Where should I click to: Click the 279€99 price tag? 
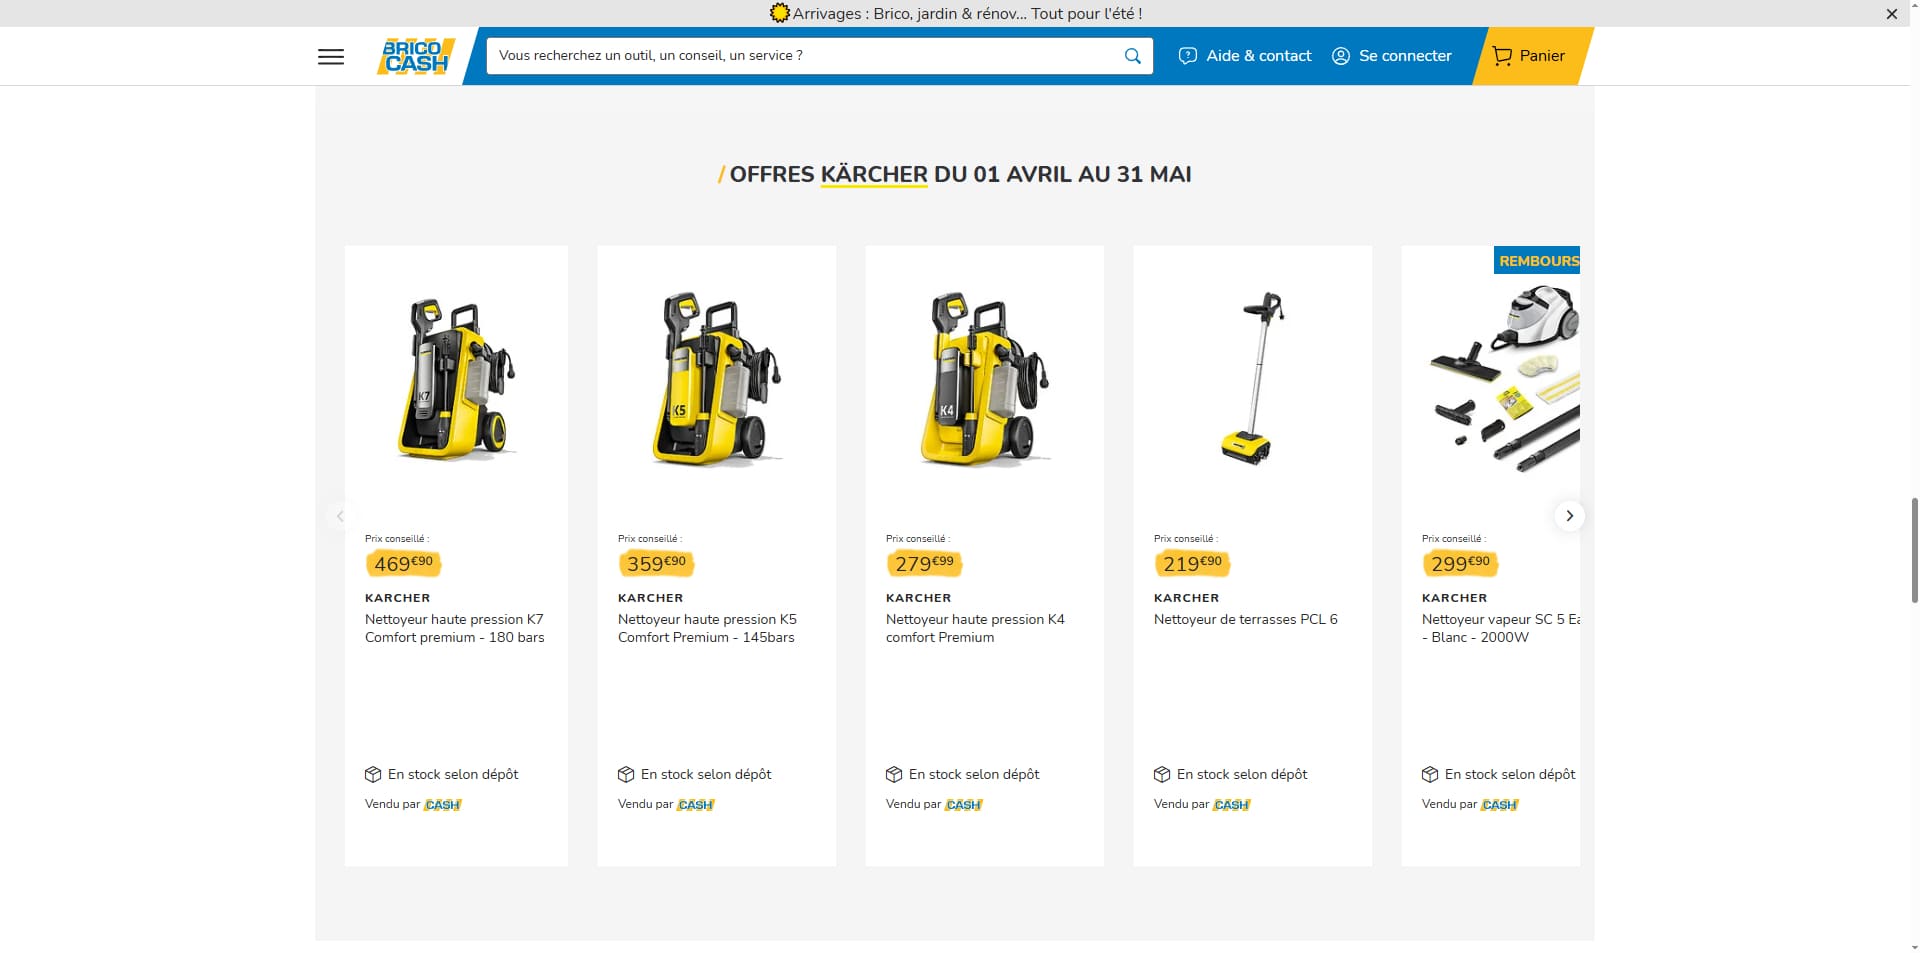coord(924,563)
